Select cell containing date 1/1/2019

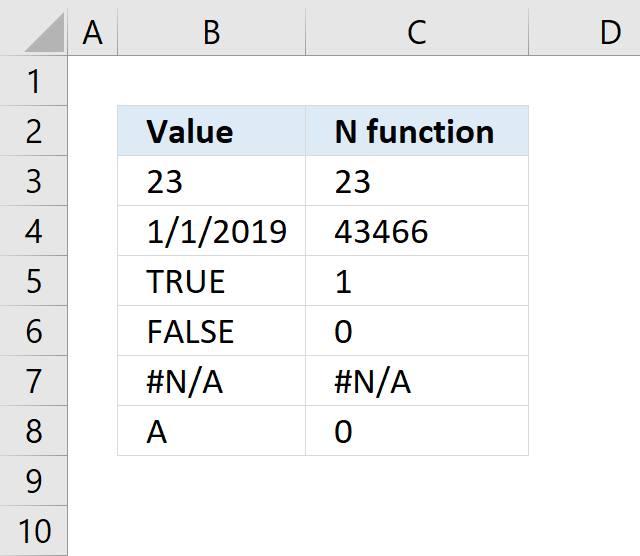coord(211,231)
